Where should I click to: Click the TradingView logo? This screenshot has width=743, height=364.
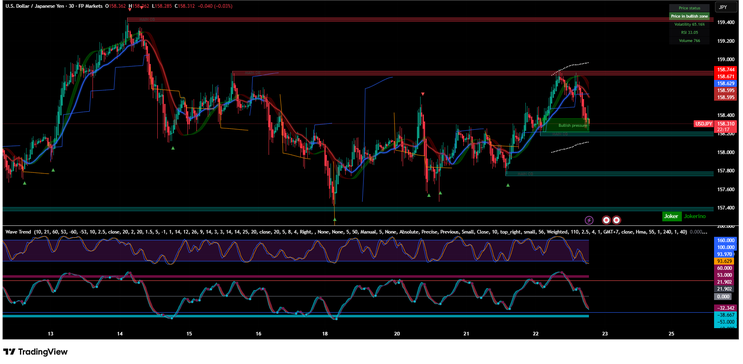tap(36, 352)
